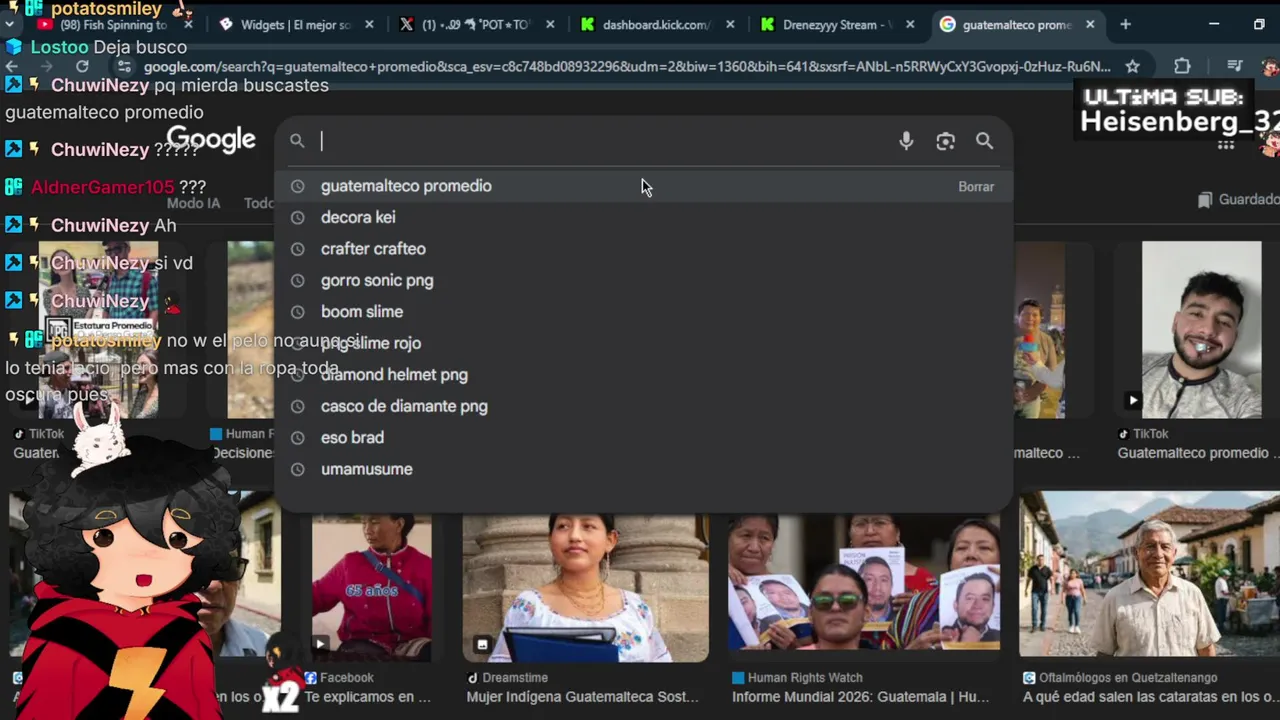Switch to the dashboard.kick.com tab
1280x720 pixels.
(x=655, y=24)
